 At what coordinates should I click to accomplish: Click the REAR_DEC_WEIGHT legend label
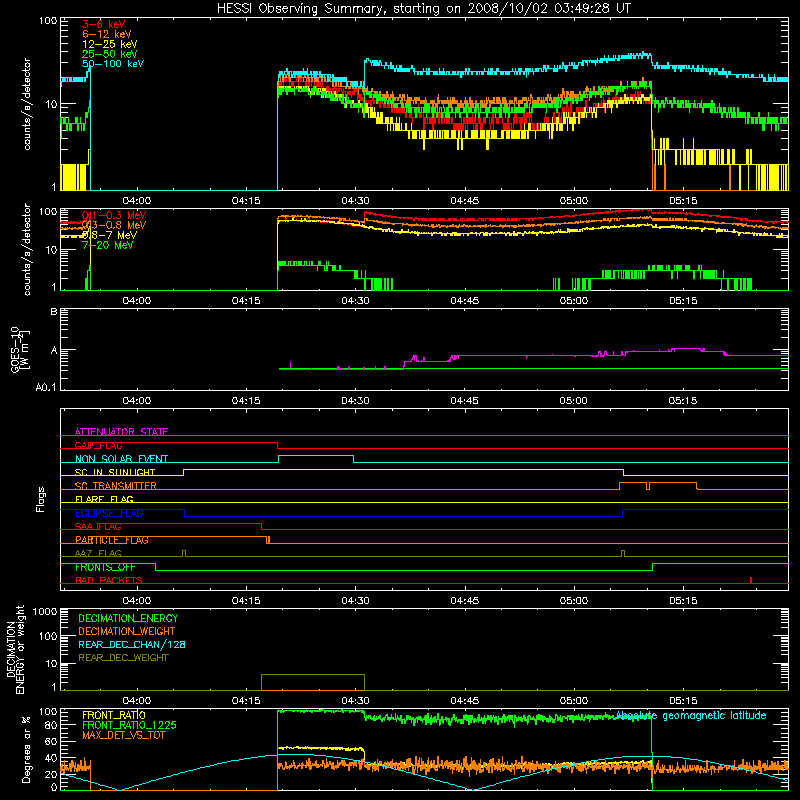[x=123, y=658]
